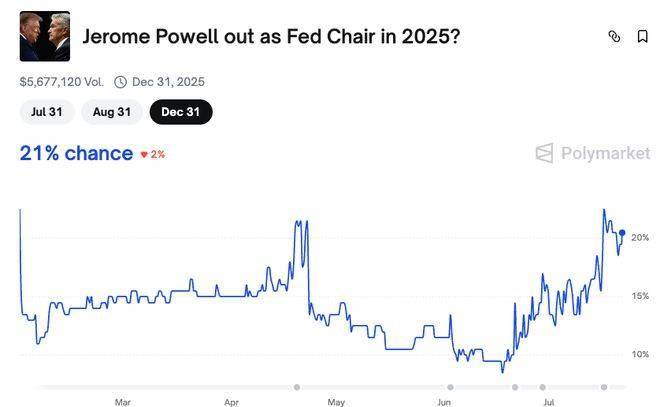Choose the Dec 31 tab

180,112
